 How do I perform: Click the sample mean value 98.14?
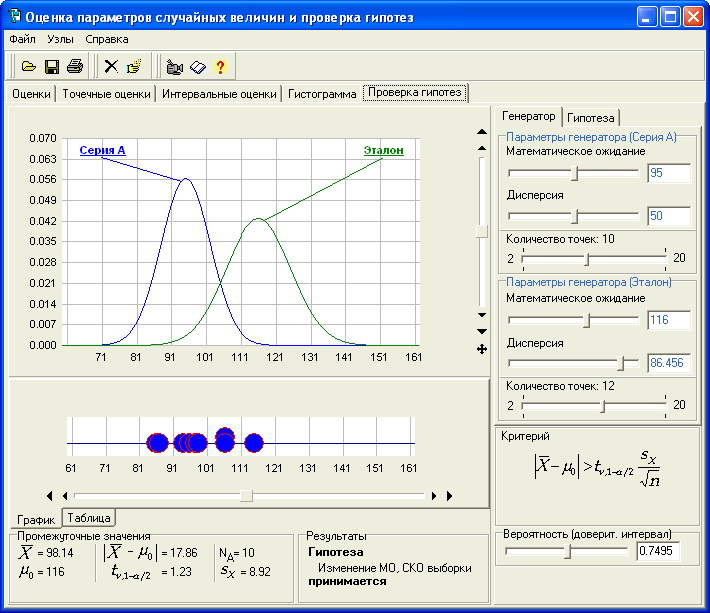click(59, 553)
